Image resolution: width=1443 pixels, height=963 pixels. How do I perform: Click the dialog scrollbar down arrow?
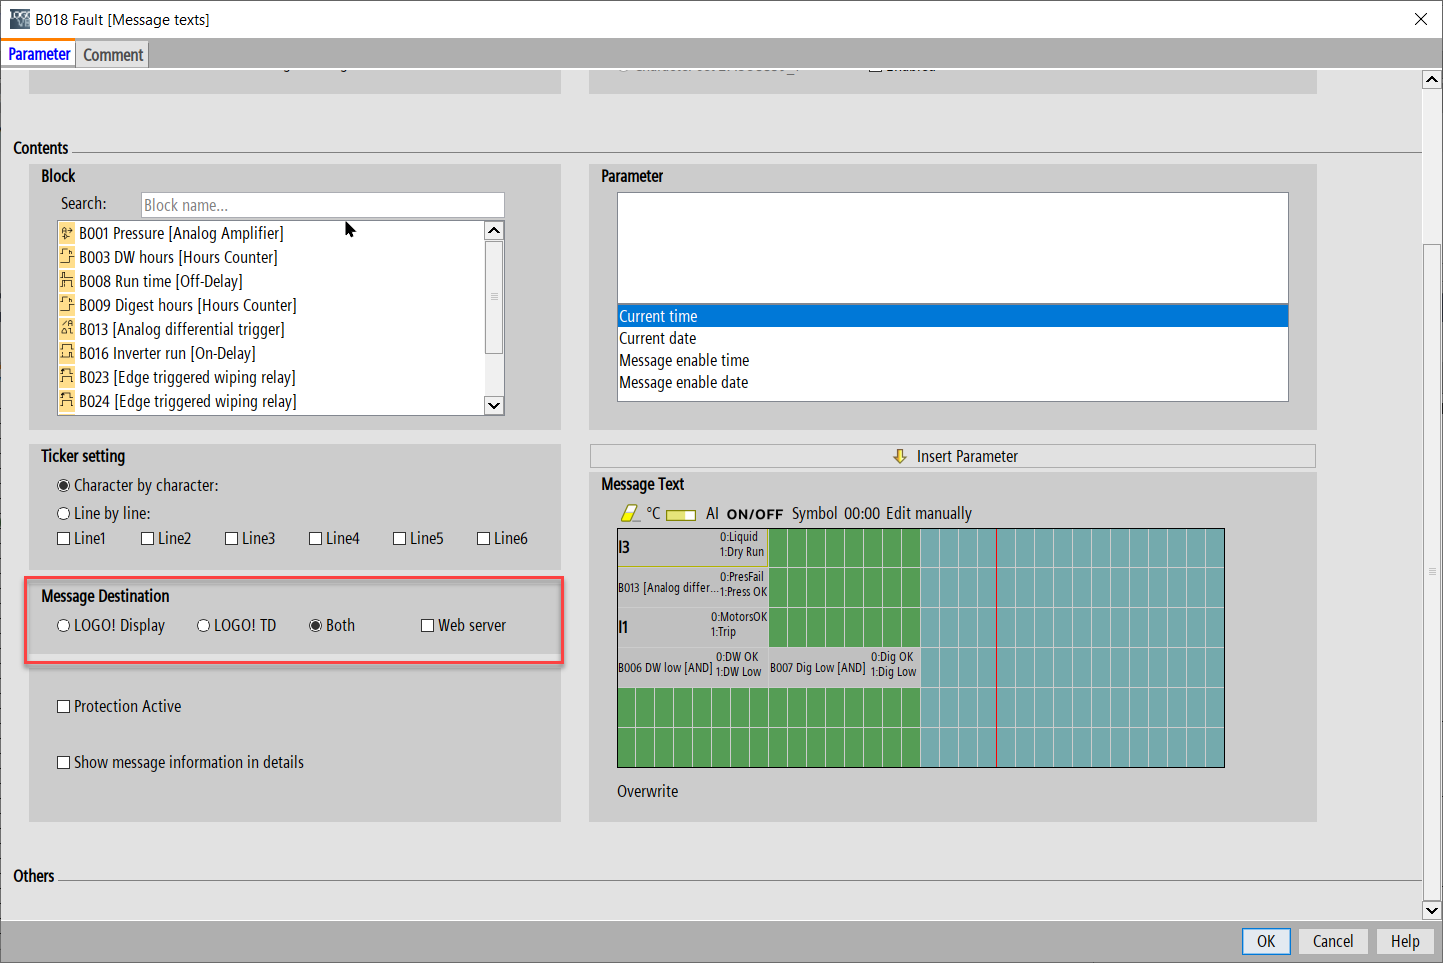click(1432, 910)
